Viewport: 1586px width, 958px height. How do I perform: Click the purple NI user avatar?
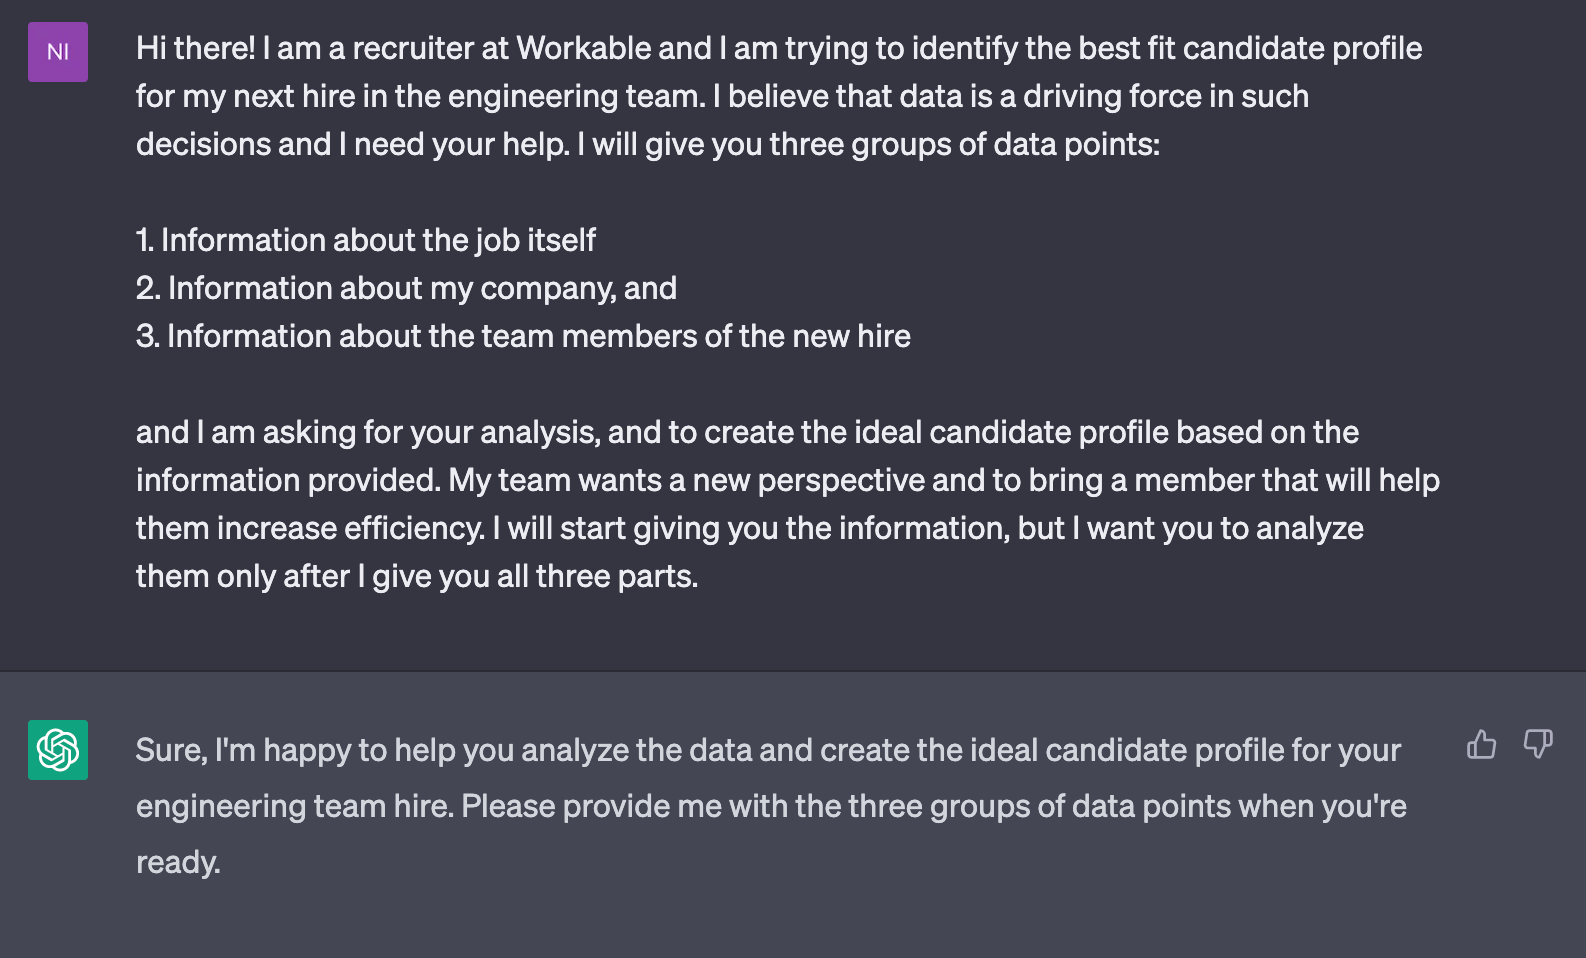[58, 52]
